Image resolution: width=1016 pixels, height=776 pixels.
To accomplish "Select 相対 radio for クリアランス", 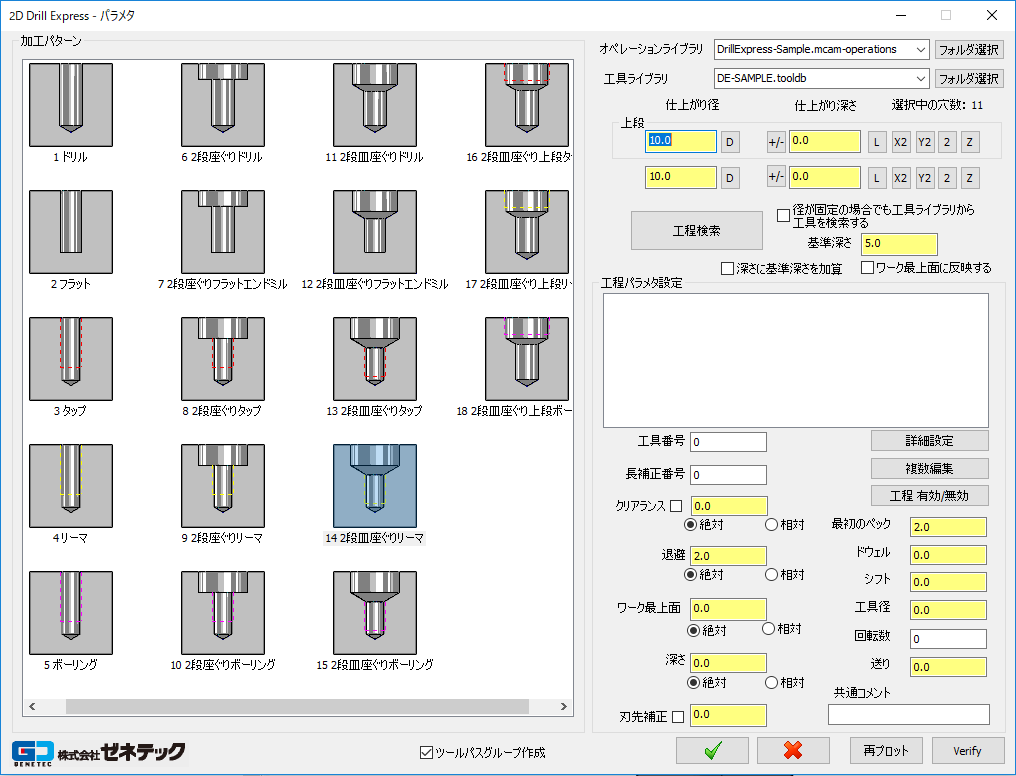I will pyautogui.click(x=771, y=525).
